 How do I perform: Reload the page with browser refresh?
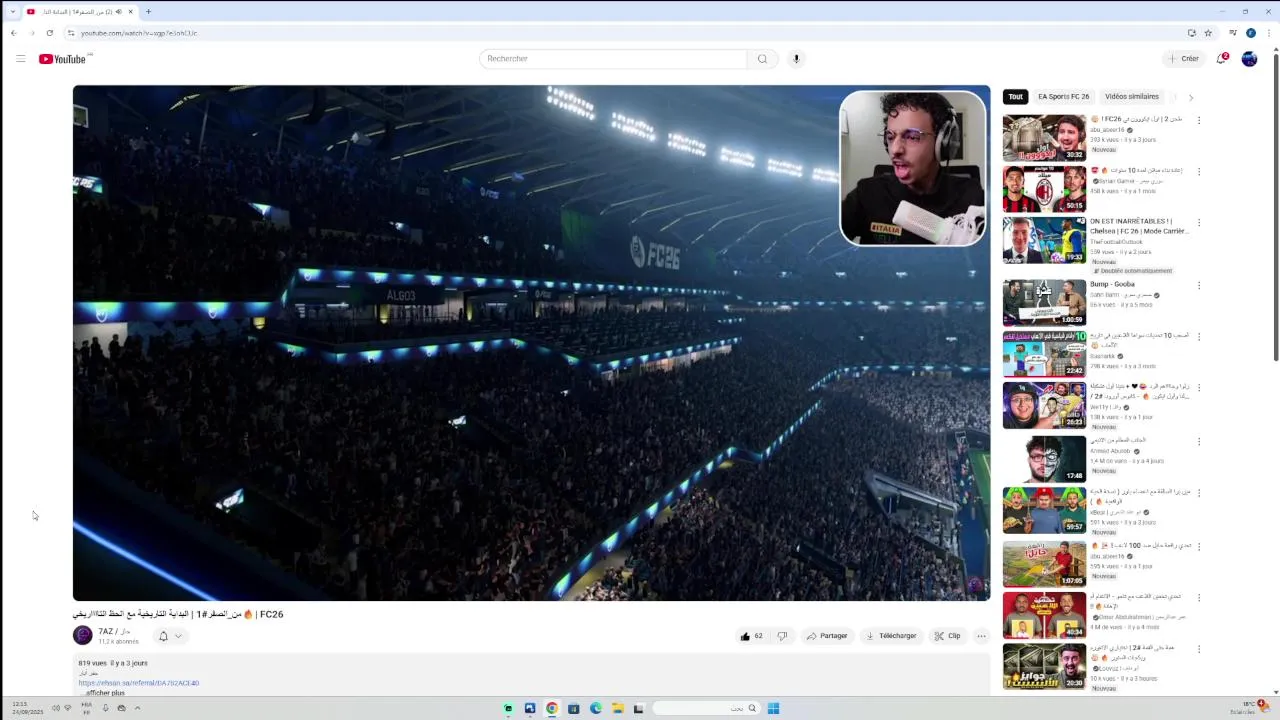(49, 33)
